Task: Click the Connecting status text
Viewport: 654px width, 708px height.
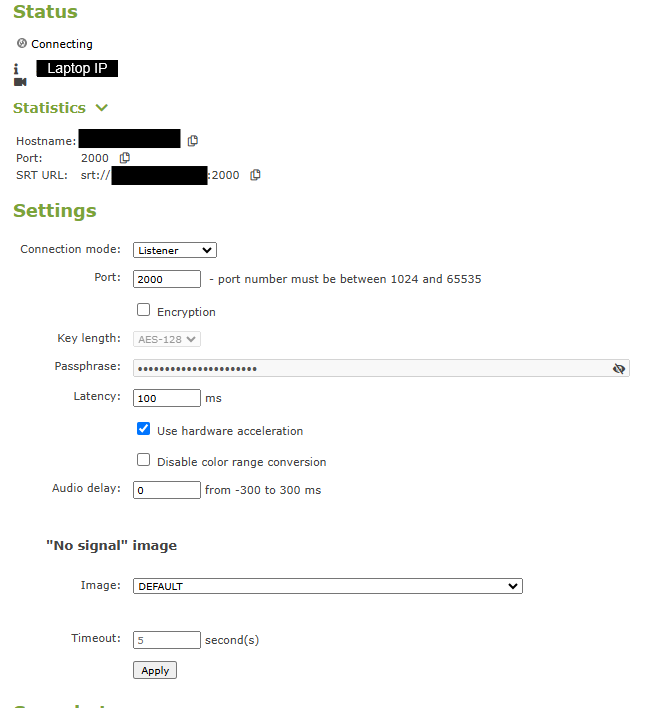Action: pyautogui.click(x=62, y=44)
